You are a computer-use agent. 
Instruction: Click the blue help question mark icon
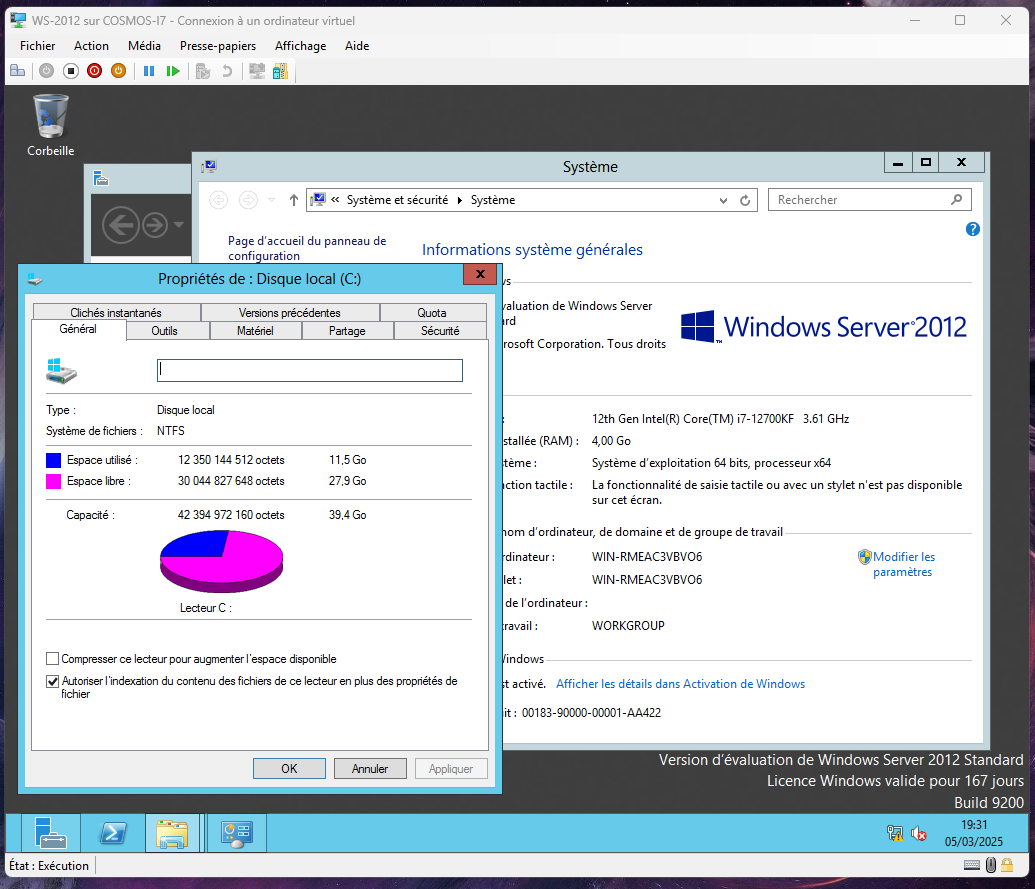972,229
